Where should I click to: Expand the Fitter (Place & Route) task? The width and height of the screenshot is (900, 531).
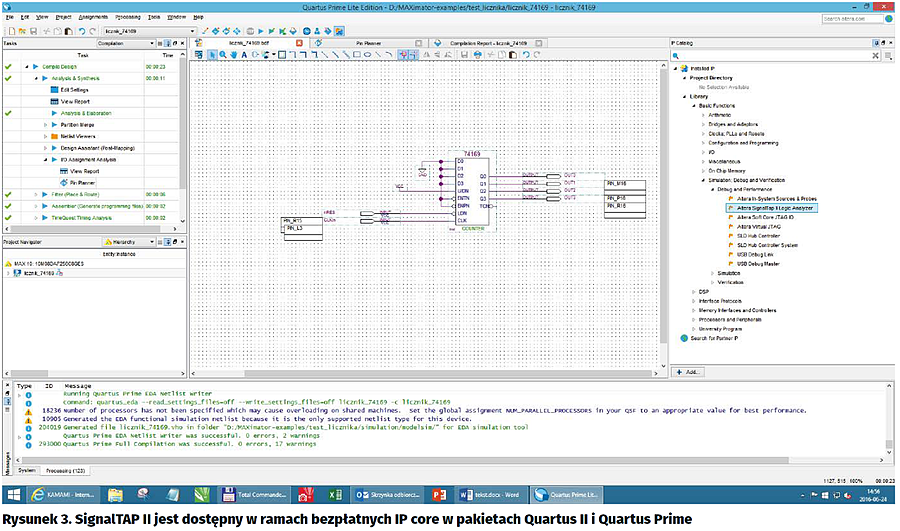click(x=35, y=194)
